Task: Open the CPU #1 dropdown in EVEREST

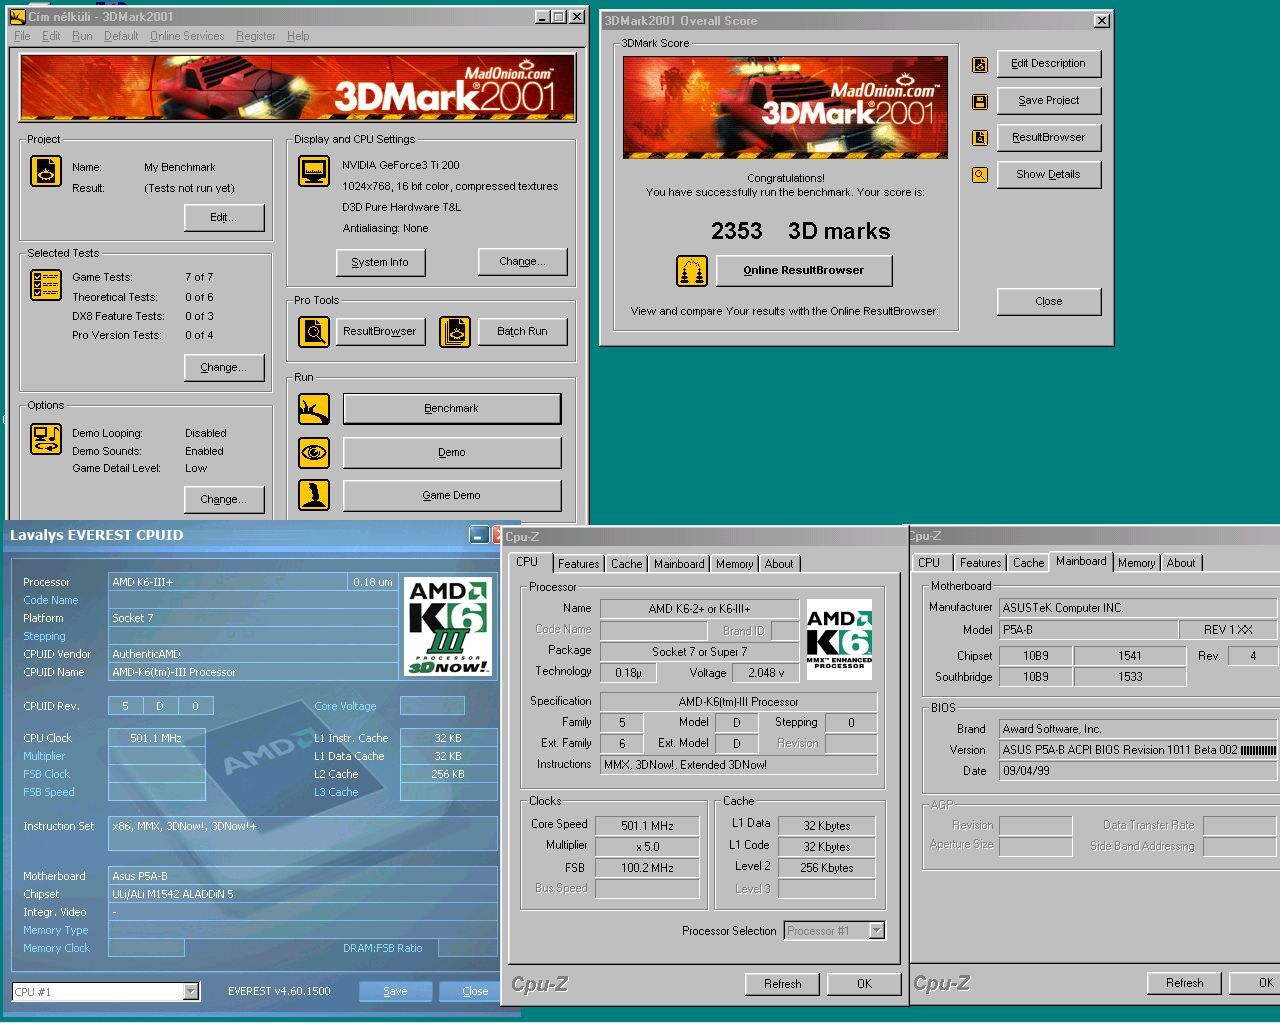Action: coord(191,992)
